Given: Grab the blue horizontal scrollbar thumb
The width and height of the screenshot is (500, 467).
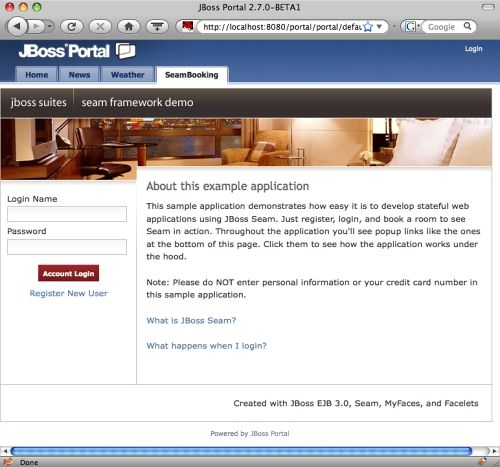Looking at the screenshot, I should pyautogui.click(x=241, y=451).
